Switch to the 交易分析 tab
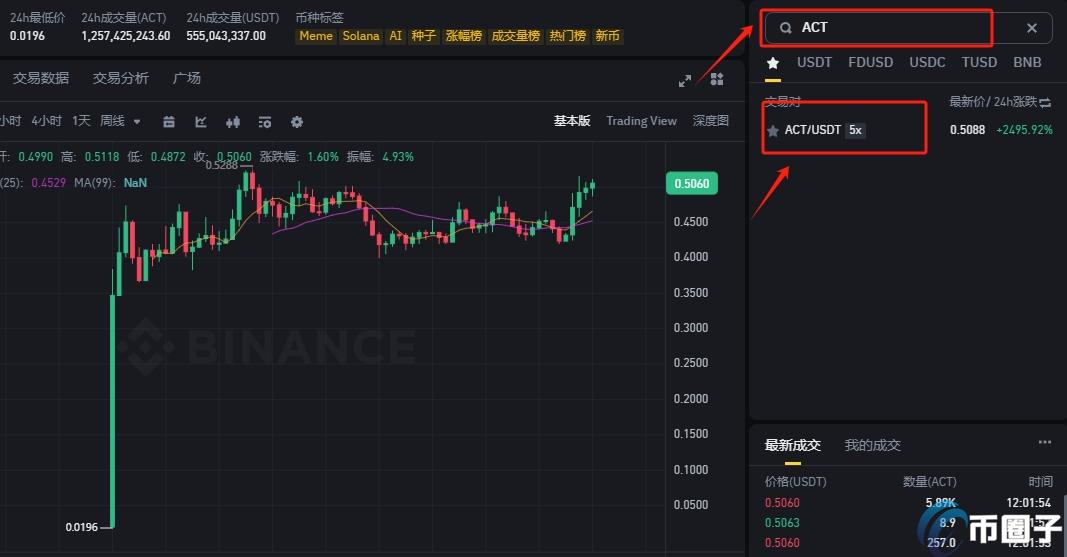1067x557 pixels. pyautogui.click(x=121, y=78)
